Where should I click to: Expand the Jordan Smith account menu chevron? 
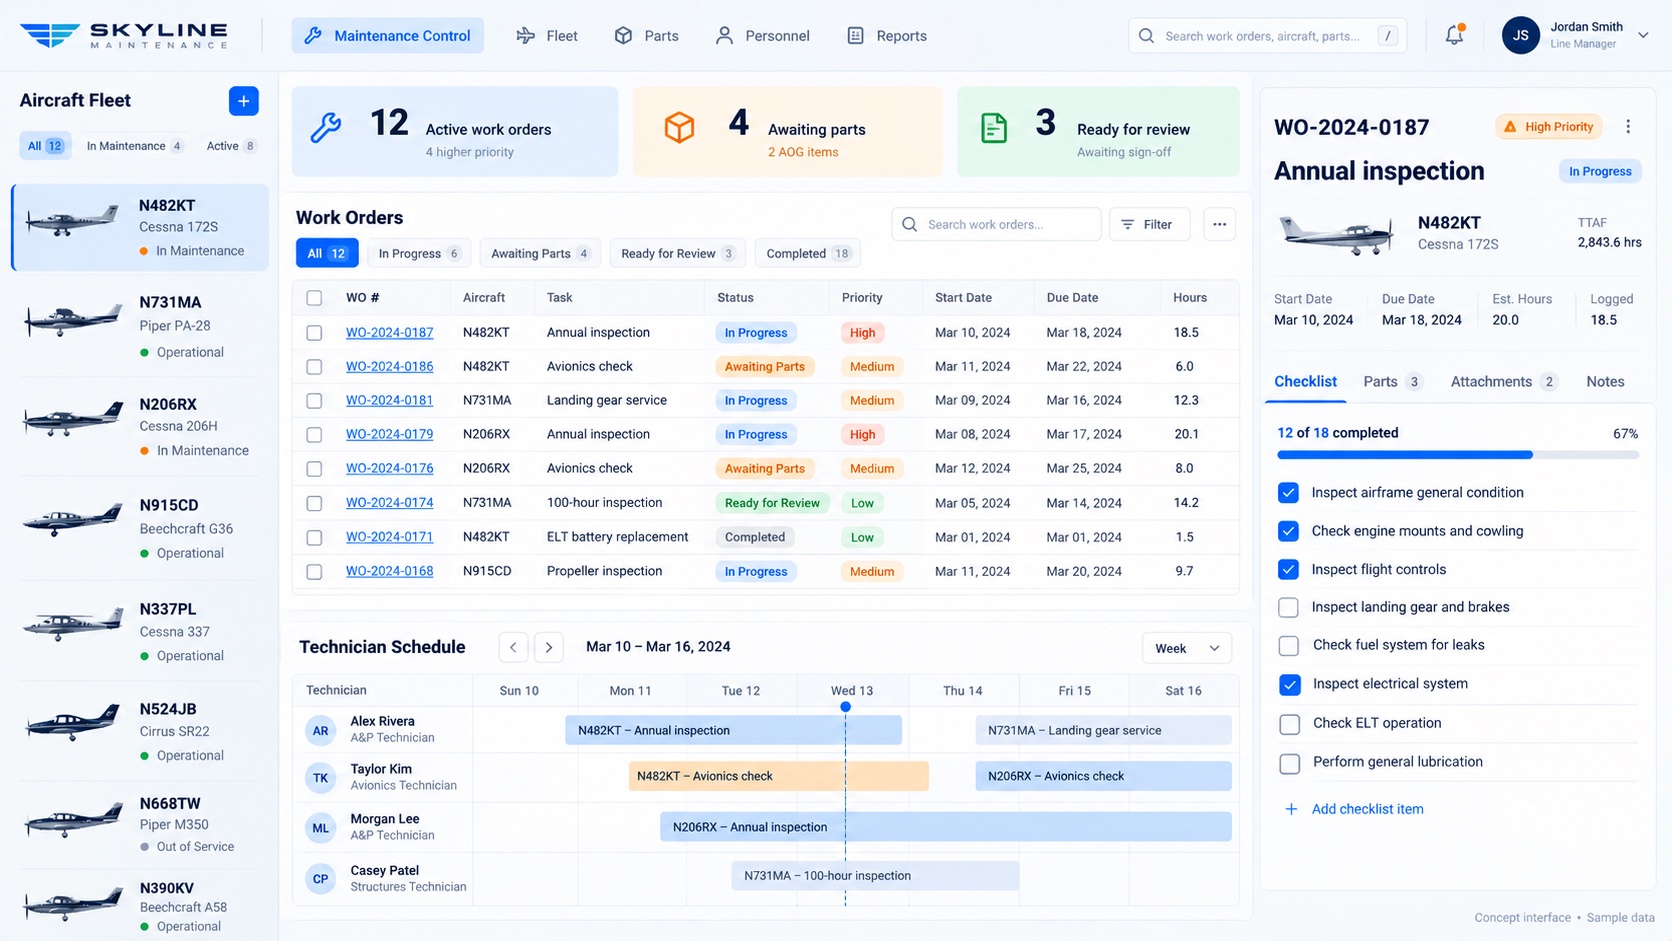pyautogui.click(x=1643, y=35)
